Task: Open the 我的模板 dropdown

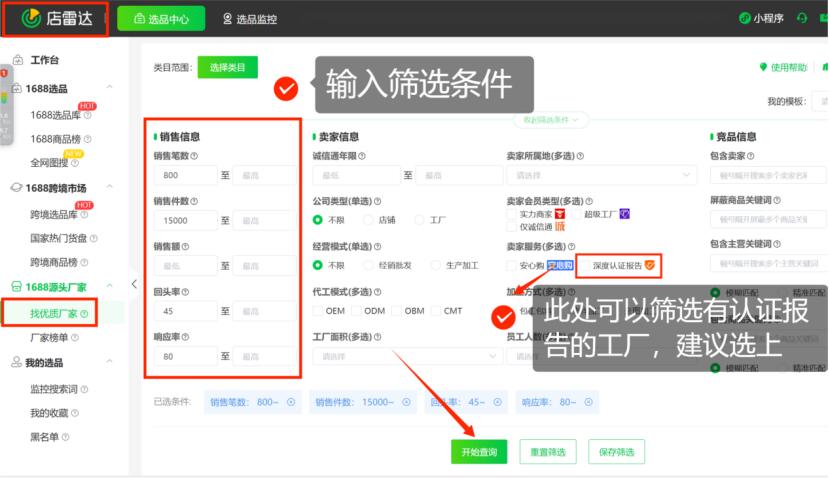Action: click(821, 101)
